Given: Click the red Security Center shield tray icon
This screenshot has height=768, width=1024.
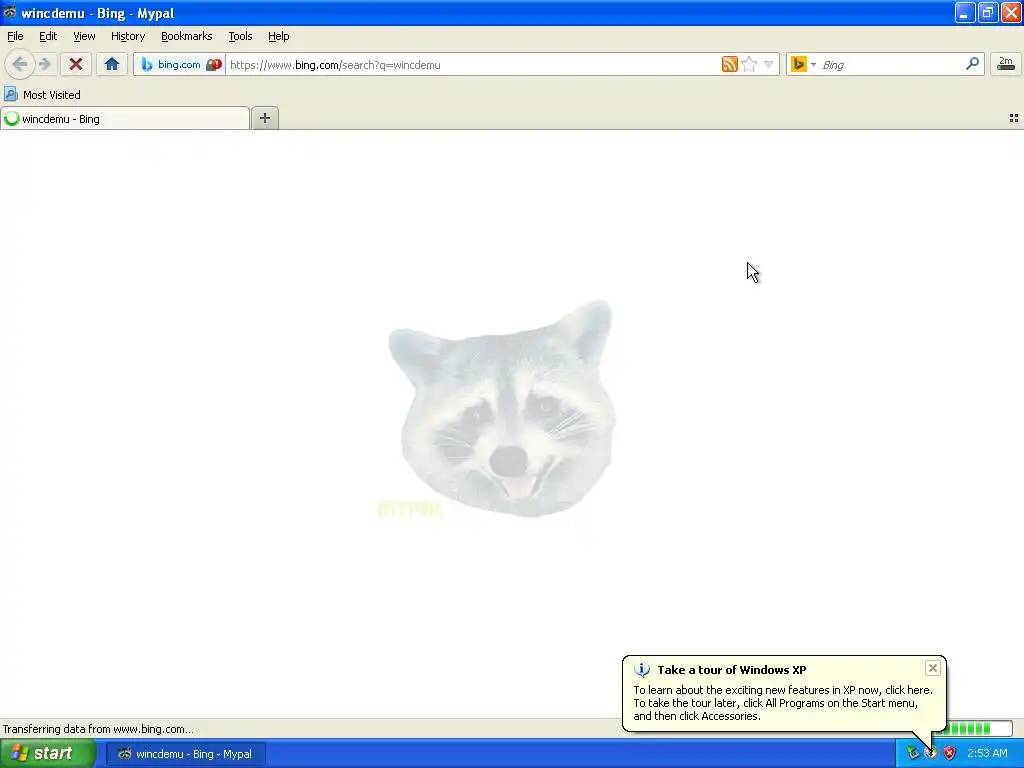Looking at the screenshot, I should click(950, 754).
